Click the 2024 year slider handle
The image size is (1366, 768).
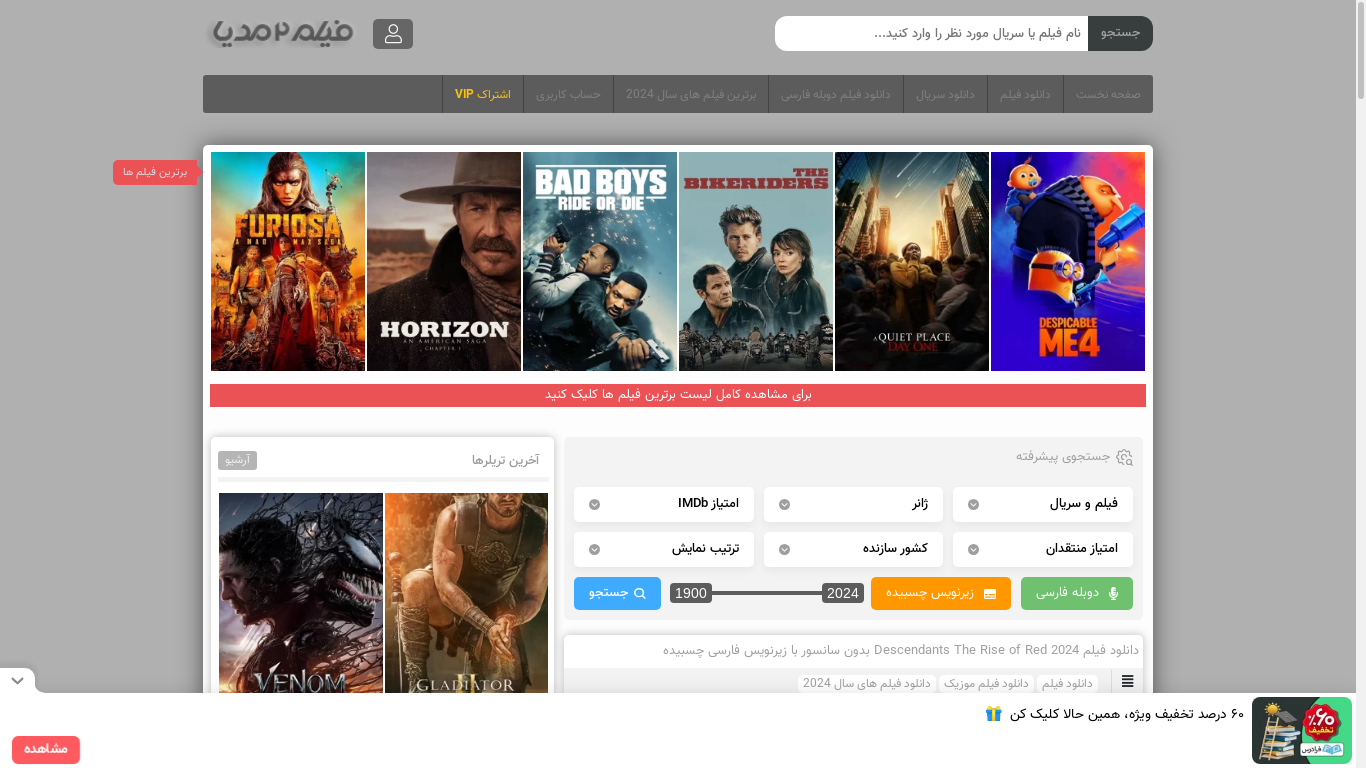843,593
